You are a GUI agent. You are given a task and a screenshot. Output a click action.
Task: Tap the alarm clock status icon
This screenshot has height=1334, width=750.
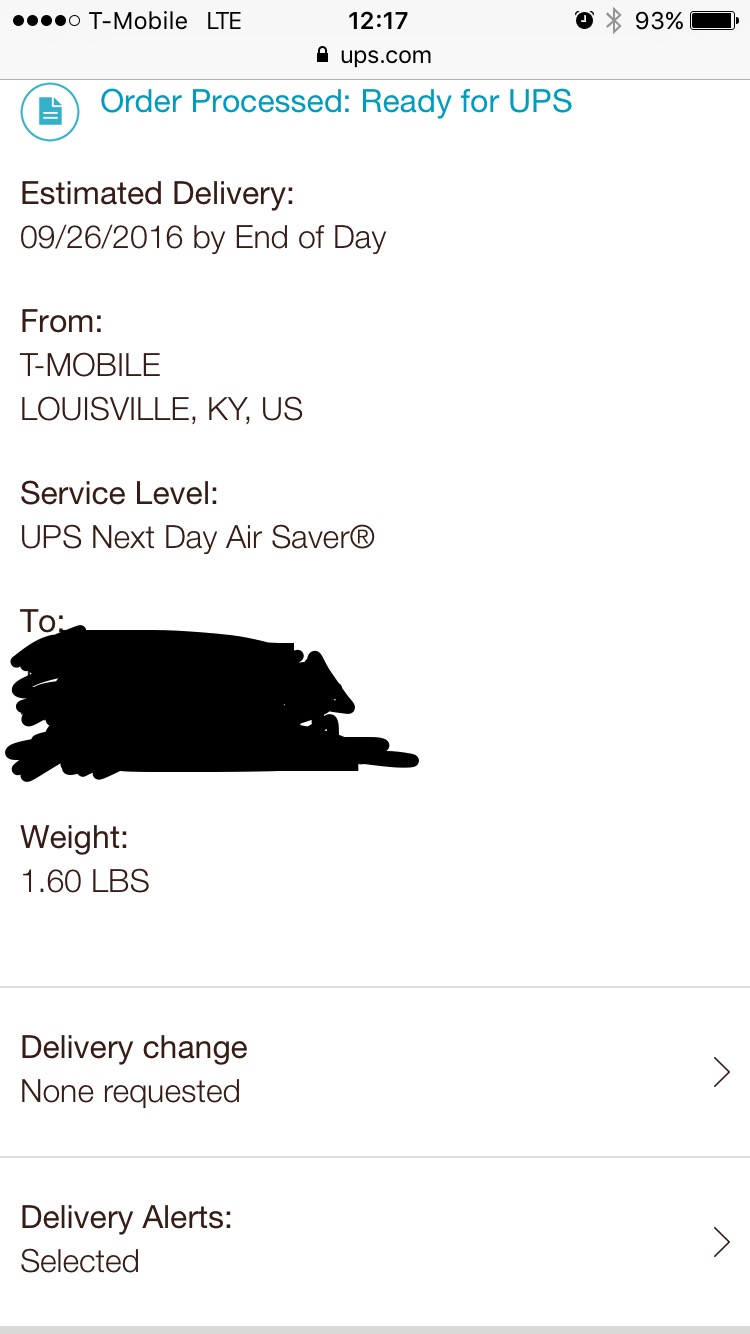coord(584,20)
